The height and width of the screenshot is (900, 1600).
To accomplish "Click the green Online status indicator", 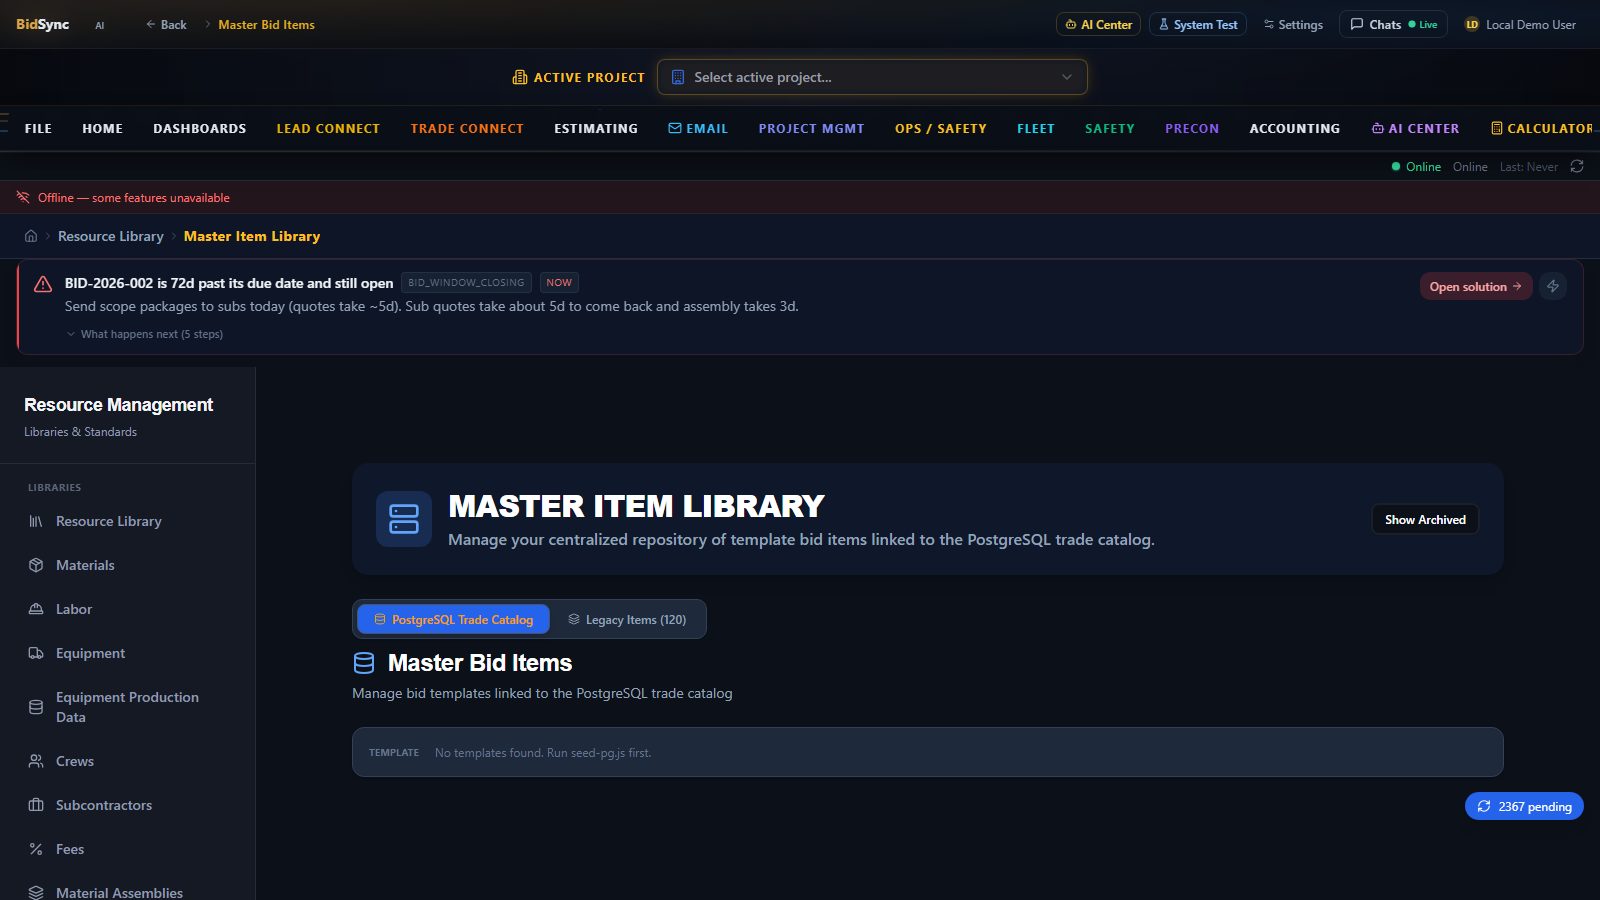I will [1416, 166].
